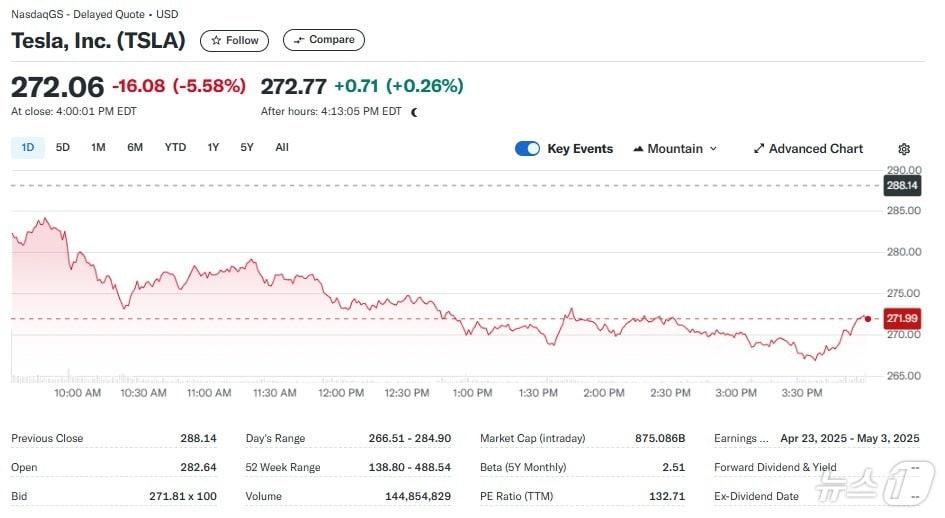Click the star icon on Follow

tap(216, 41)
